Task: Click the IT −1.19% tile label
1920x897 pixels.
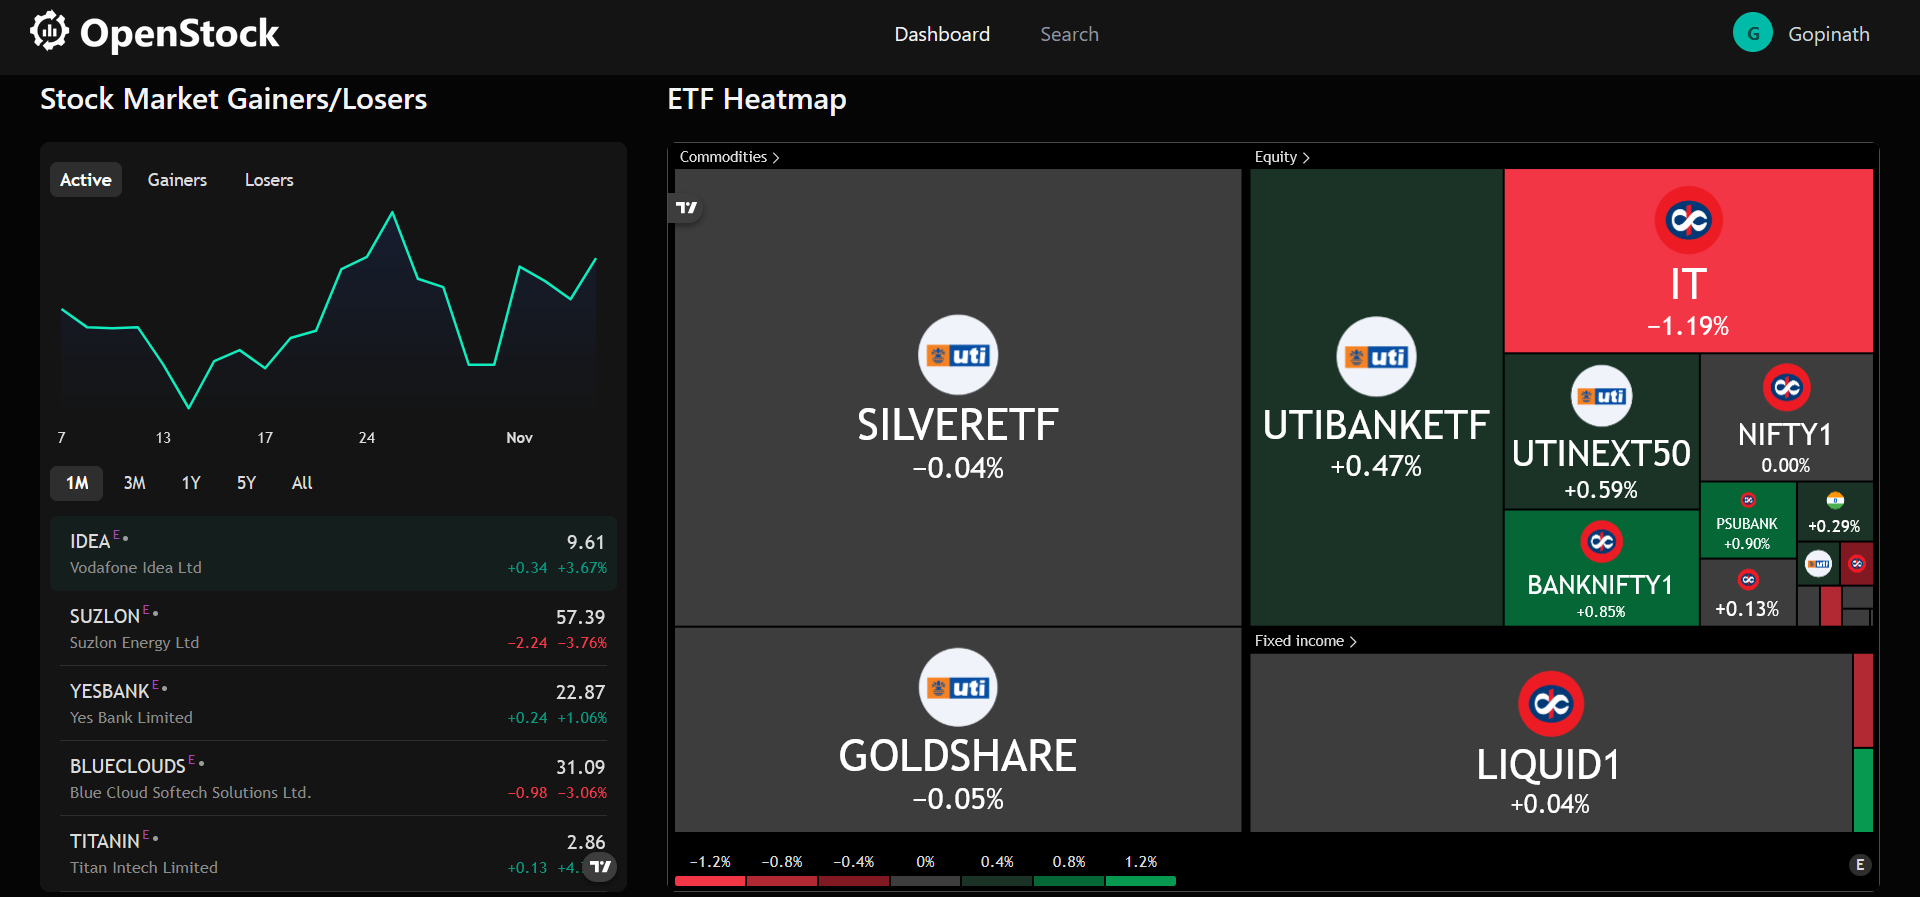Action: coord(1688,302)
